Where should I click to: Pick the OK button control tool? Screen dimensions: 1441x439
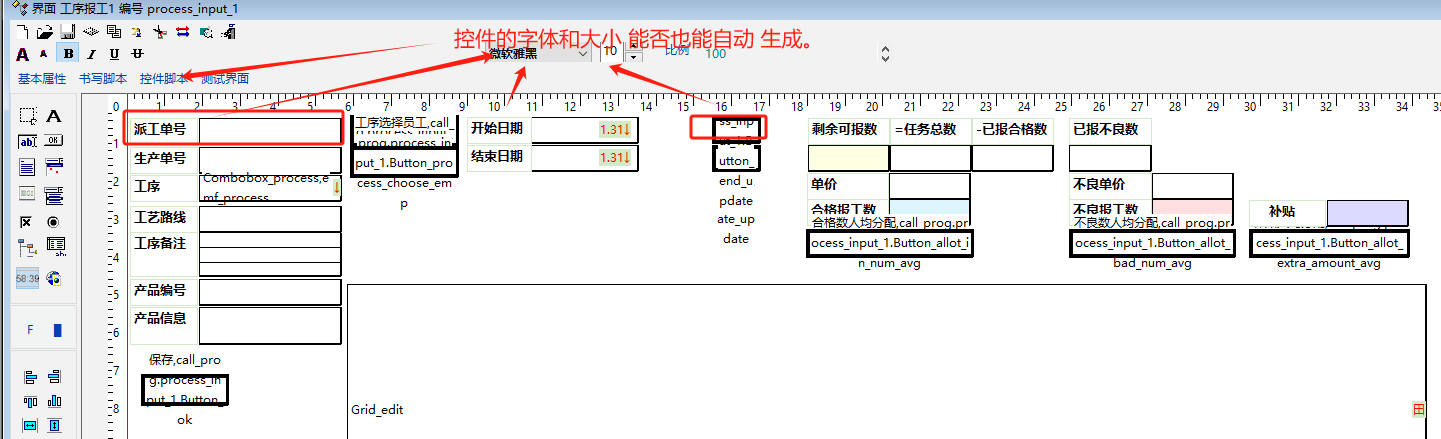(x=54, y=142)
